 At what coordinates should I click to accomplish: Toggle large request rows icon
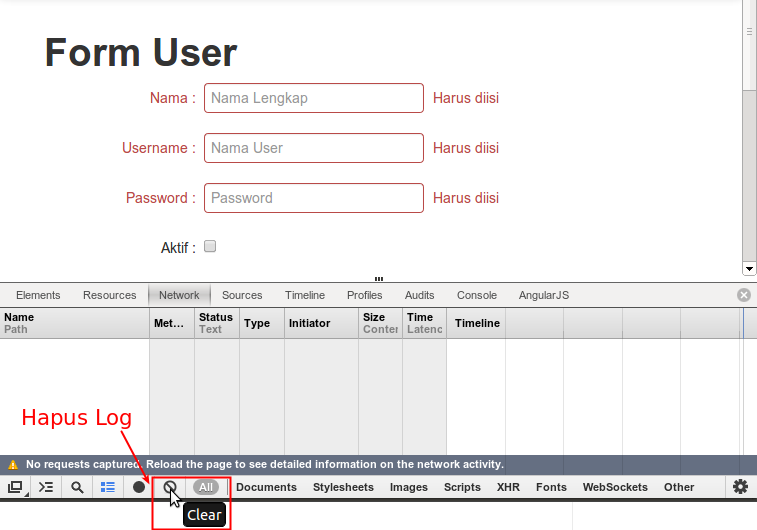pos(107,487)
